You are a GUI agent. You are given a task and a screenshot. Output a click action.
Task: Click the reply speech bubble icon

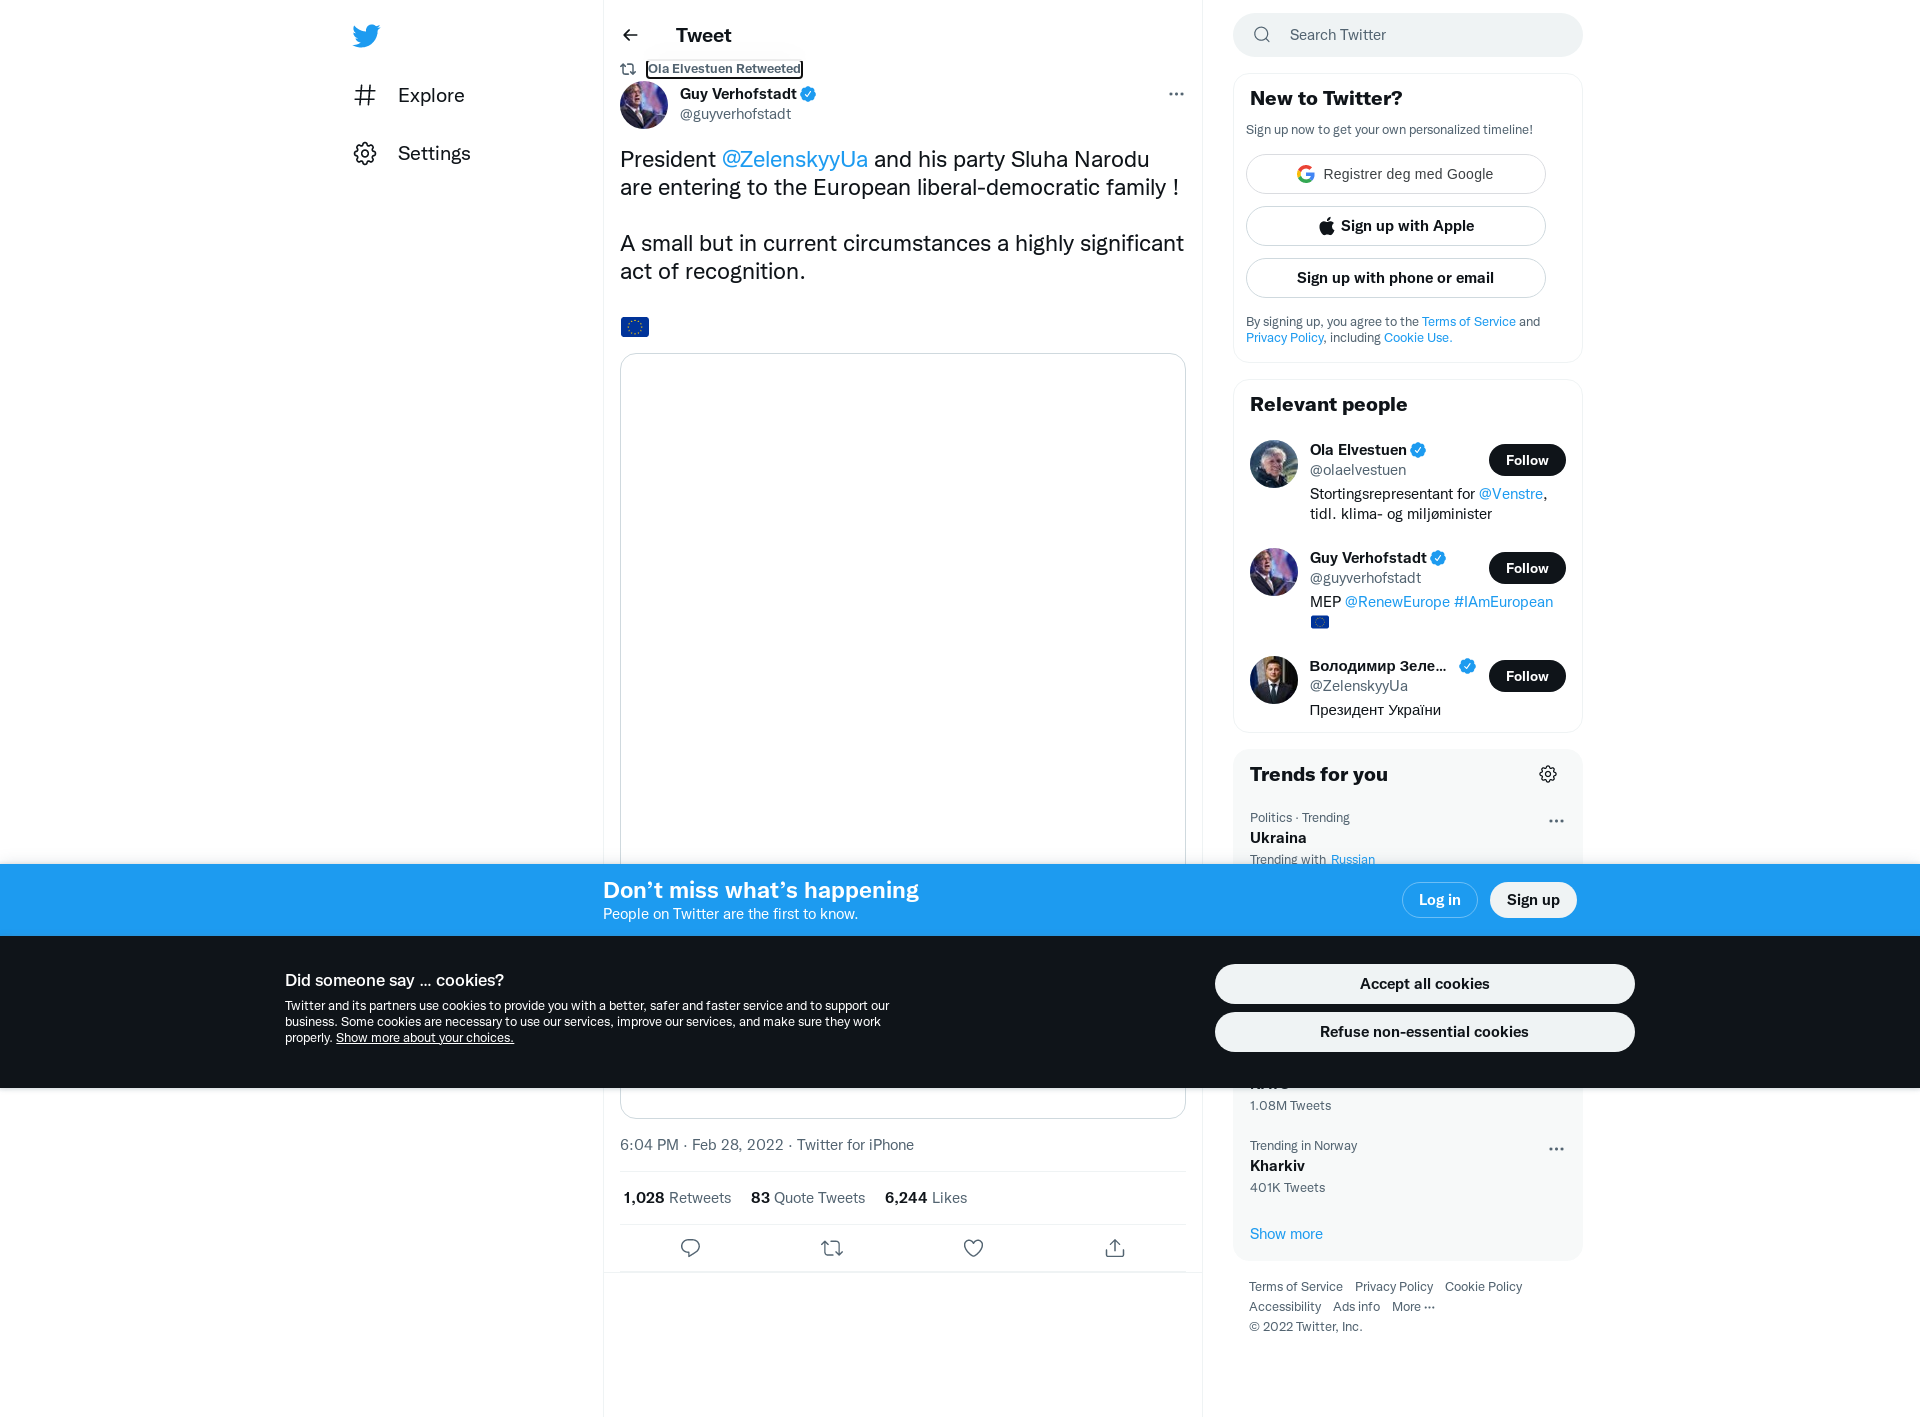[690, 1248]
